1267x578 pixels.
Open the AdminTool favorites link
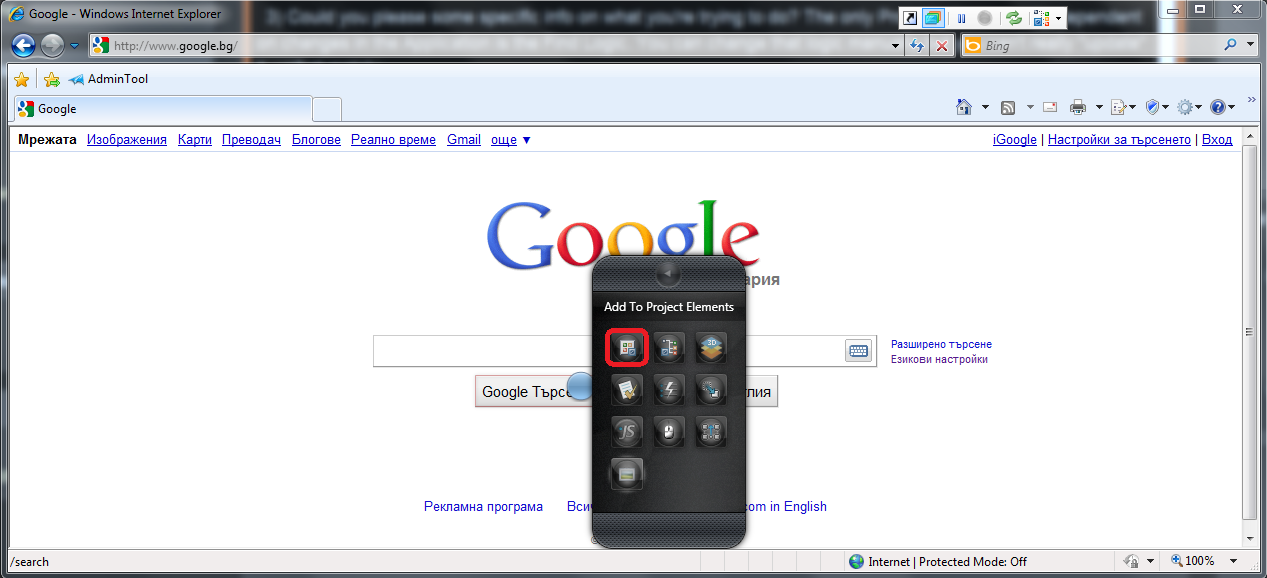pyautogui.click(x=109, y=79)
